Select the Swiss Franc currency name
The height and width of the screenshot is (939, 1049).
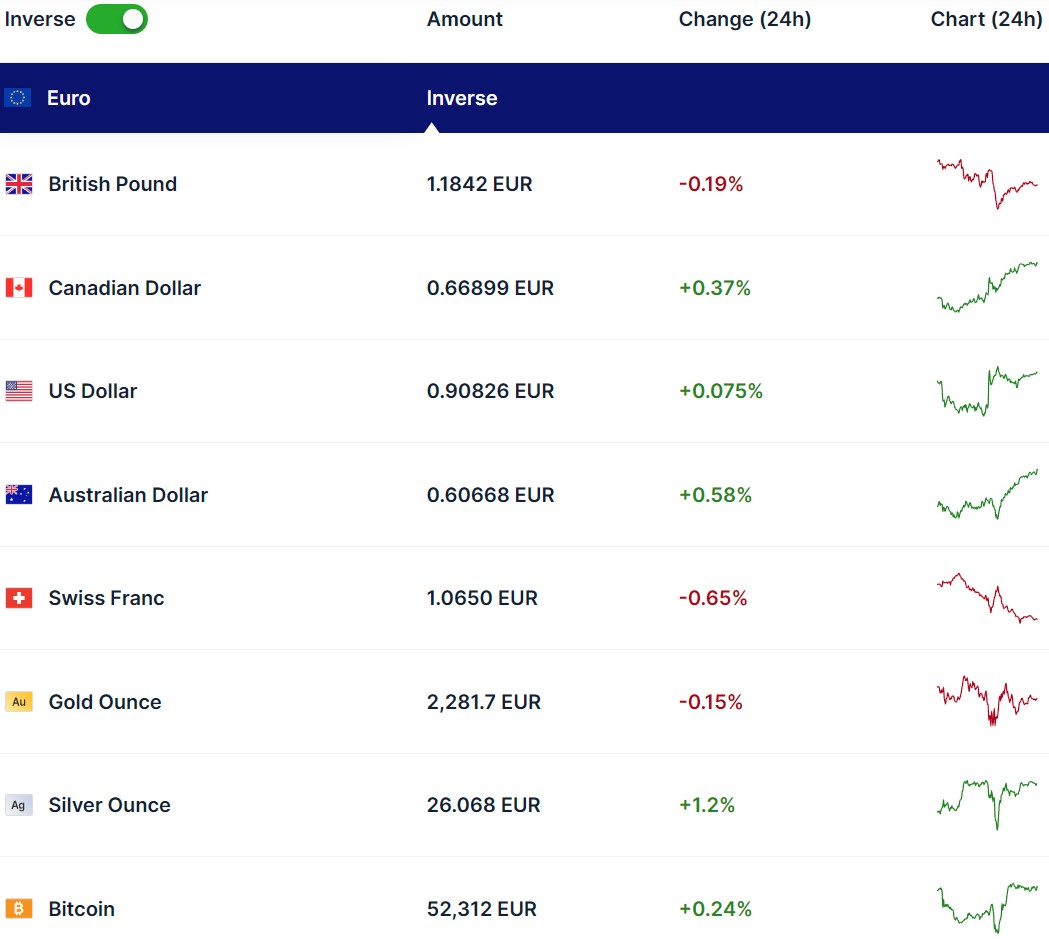(x=106, y=598)
